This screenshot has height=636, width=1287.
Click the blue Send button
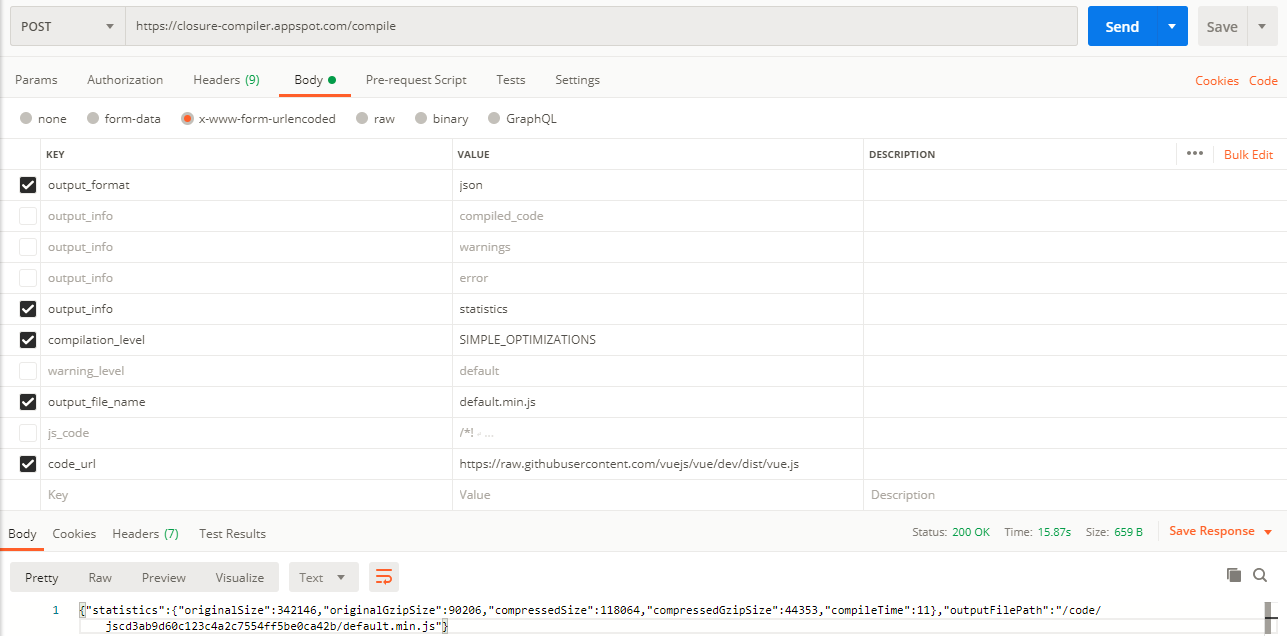tap(1122, 26)
